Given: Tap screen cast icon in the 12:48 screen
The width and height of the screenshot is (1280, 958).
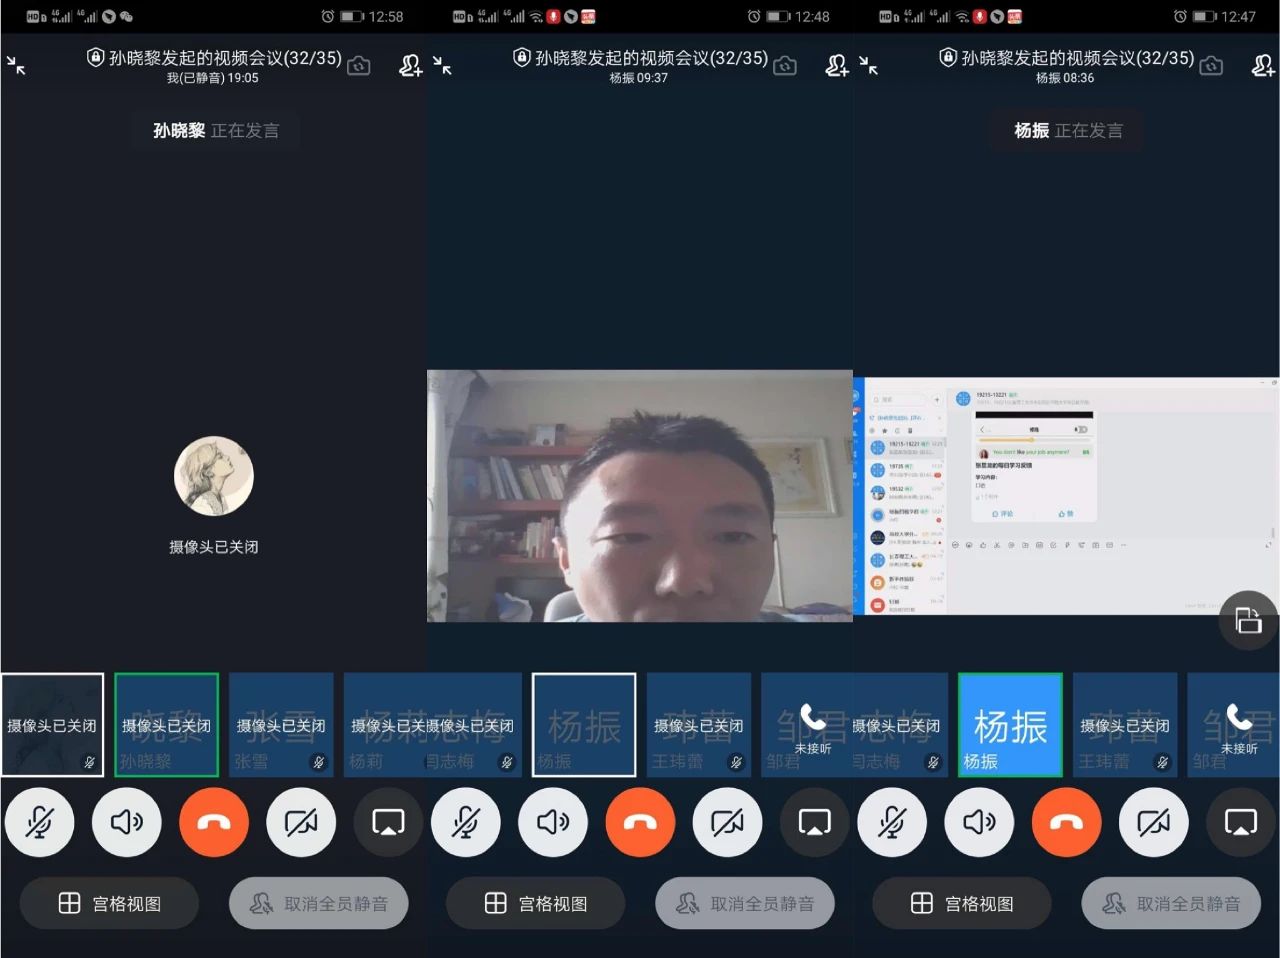Looking at the screenshot, I should (x=814, y=822).
